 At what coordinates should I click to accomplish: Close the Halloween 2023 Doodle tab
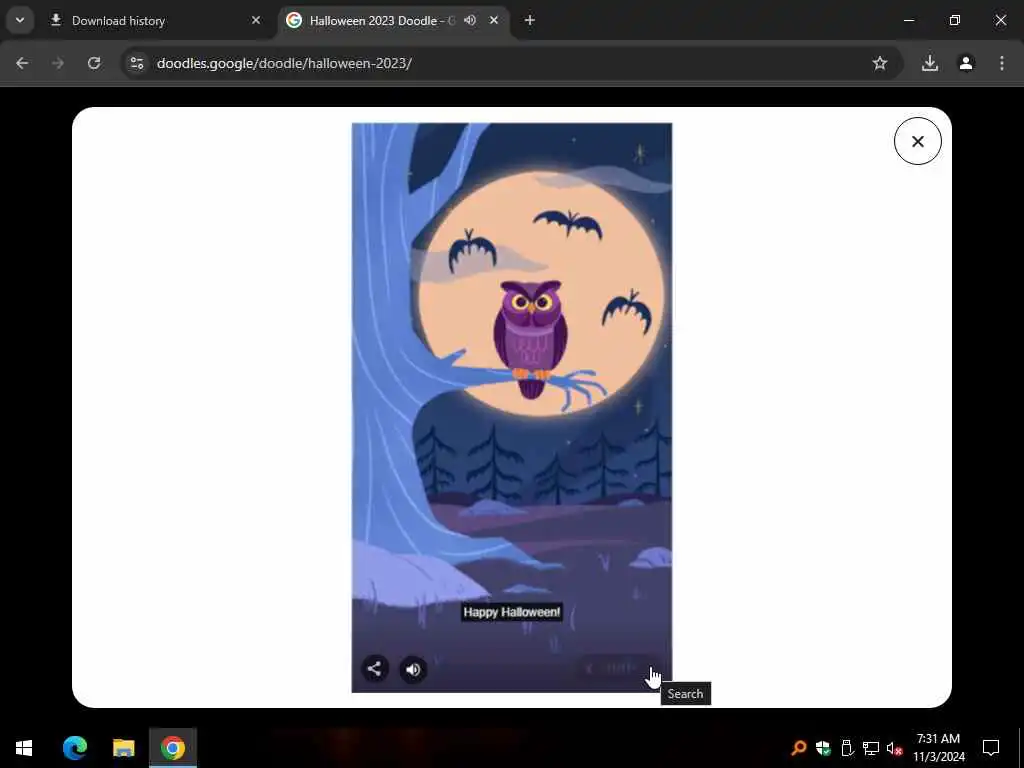tap(494, 20)
